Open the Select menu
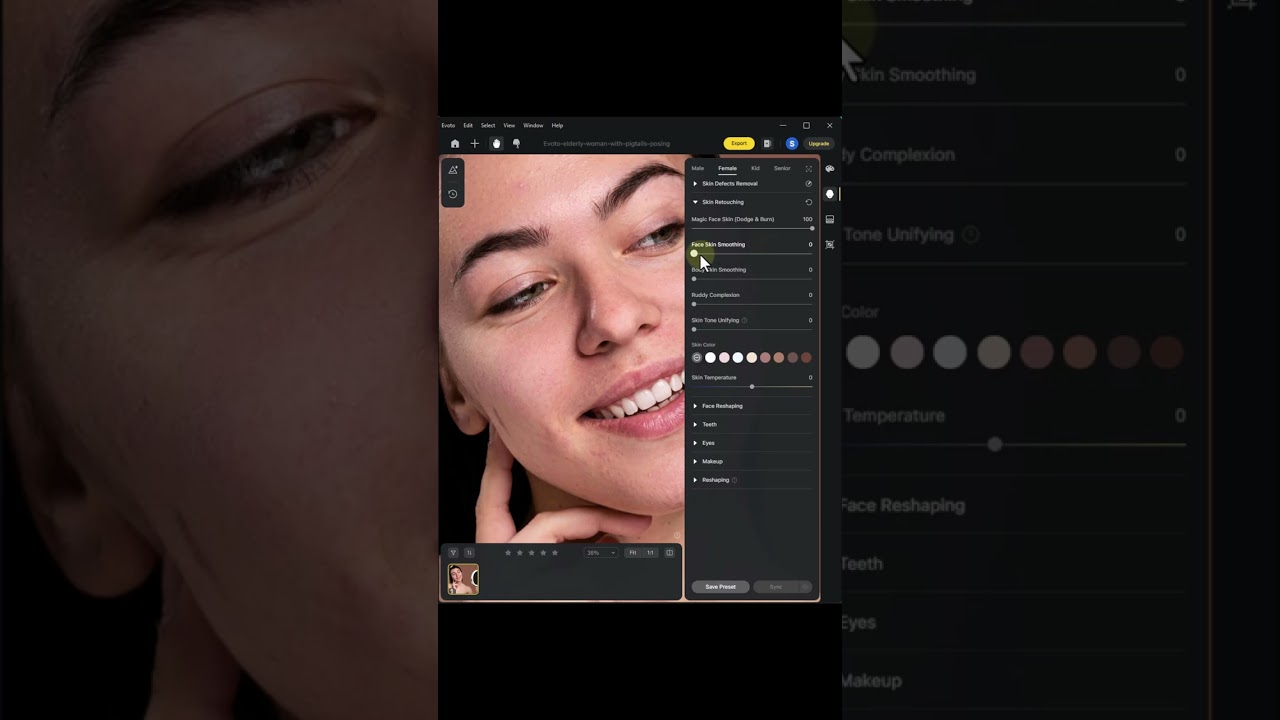1280x720 pixels. click(488, 126)
